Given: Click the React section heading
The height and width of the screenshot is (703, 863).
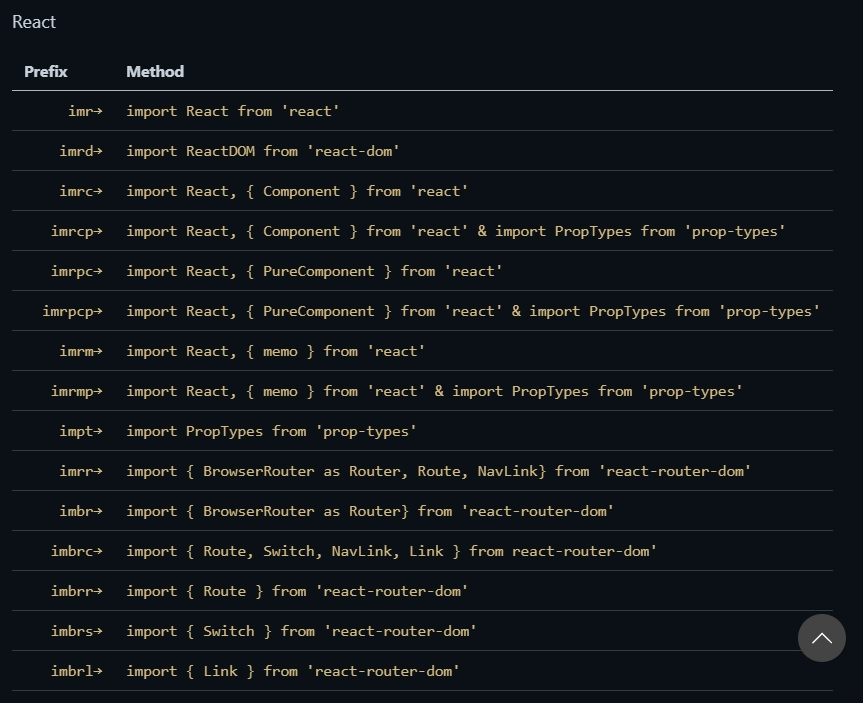Looking at the screenshot, I should point(34,22).
